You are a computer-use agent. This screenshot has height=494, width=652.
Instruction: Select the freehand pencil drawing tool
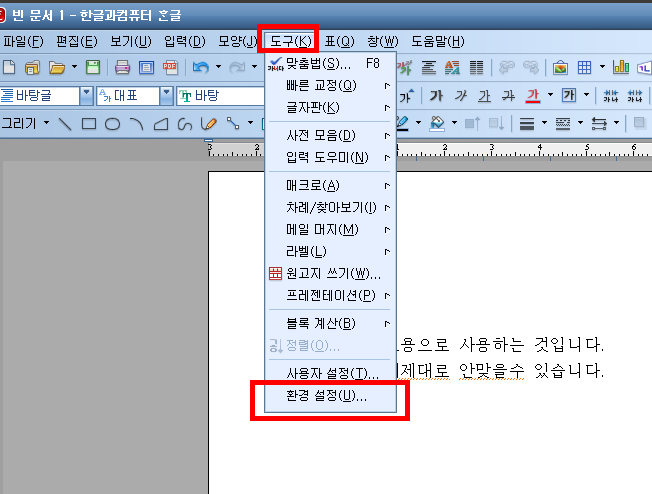click(x=209, y=124)
